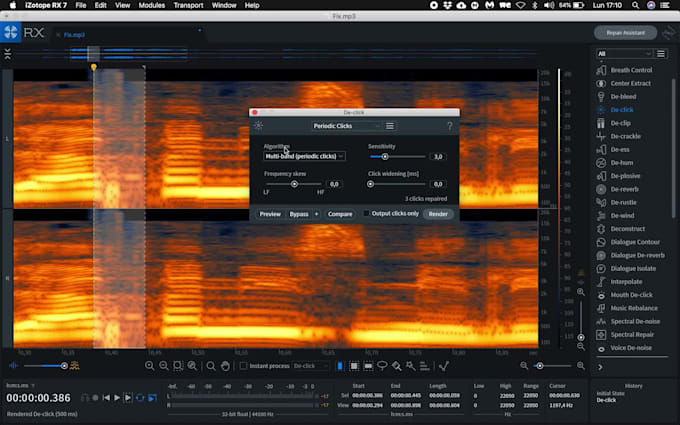Open the Interpolate module
Screen dimensions: 680x425
pos(625,282)
